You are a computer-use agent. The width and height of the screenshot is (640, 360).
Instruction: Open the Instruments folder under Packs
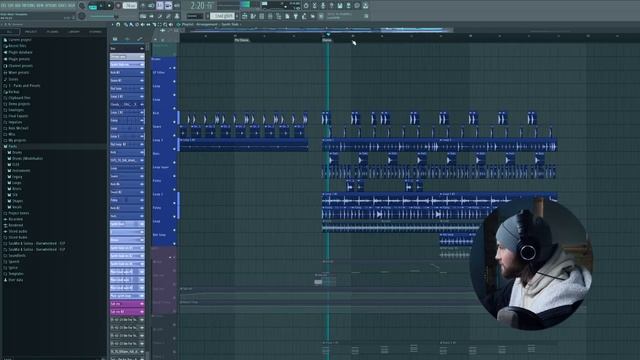pyautogui.click(x=19, y=171)
